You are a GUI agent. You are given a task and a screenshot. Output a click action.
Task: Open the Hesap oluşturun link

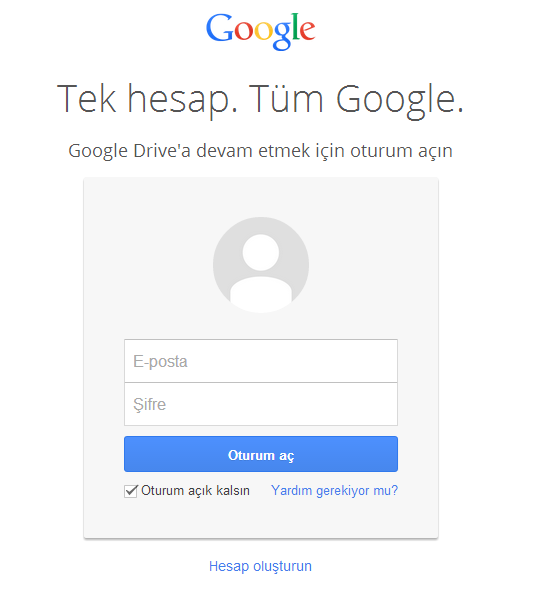[260, 566]
